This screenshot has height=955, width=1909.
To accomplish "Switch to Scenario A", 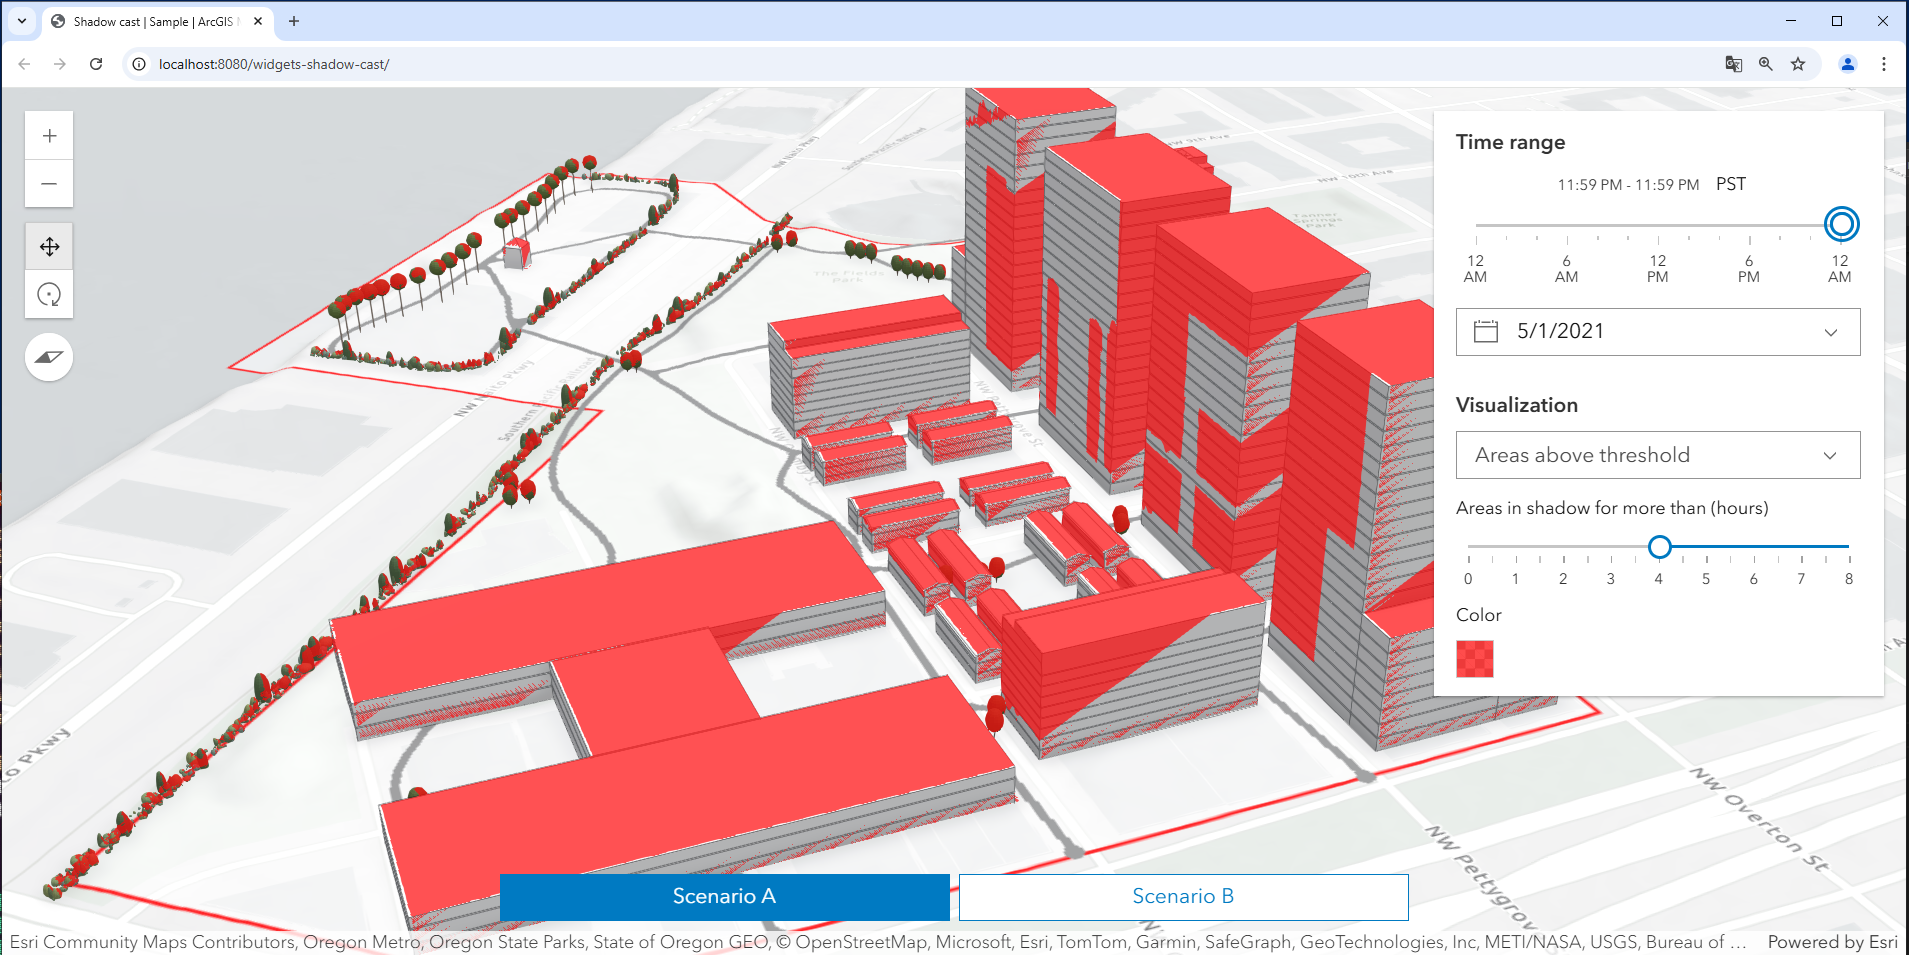I will (x=724, y=897).
